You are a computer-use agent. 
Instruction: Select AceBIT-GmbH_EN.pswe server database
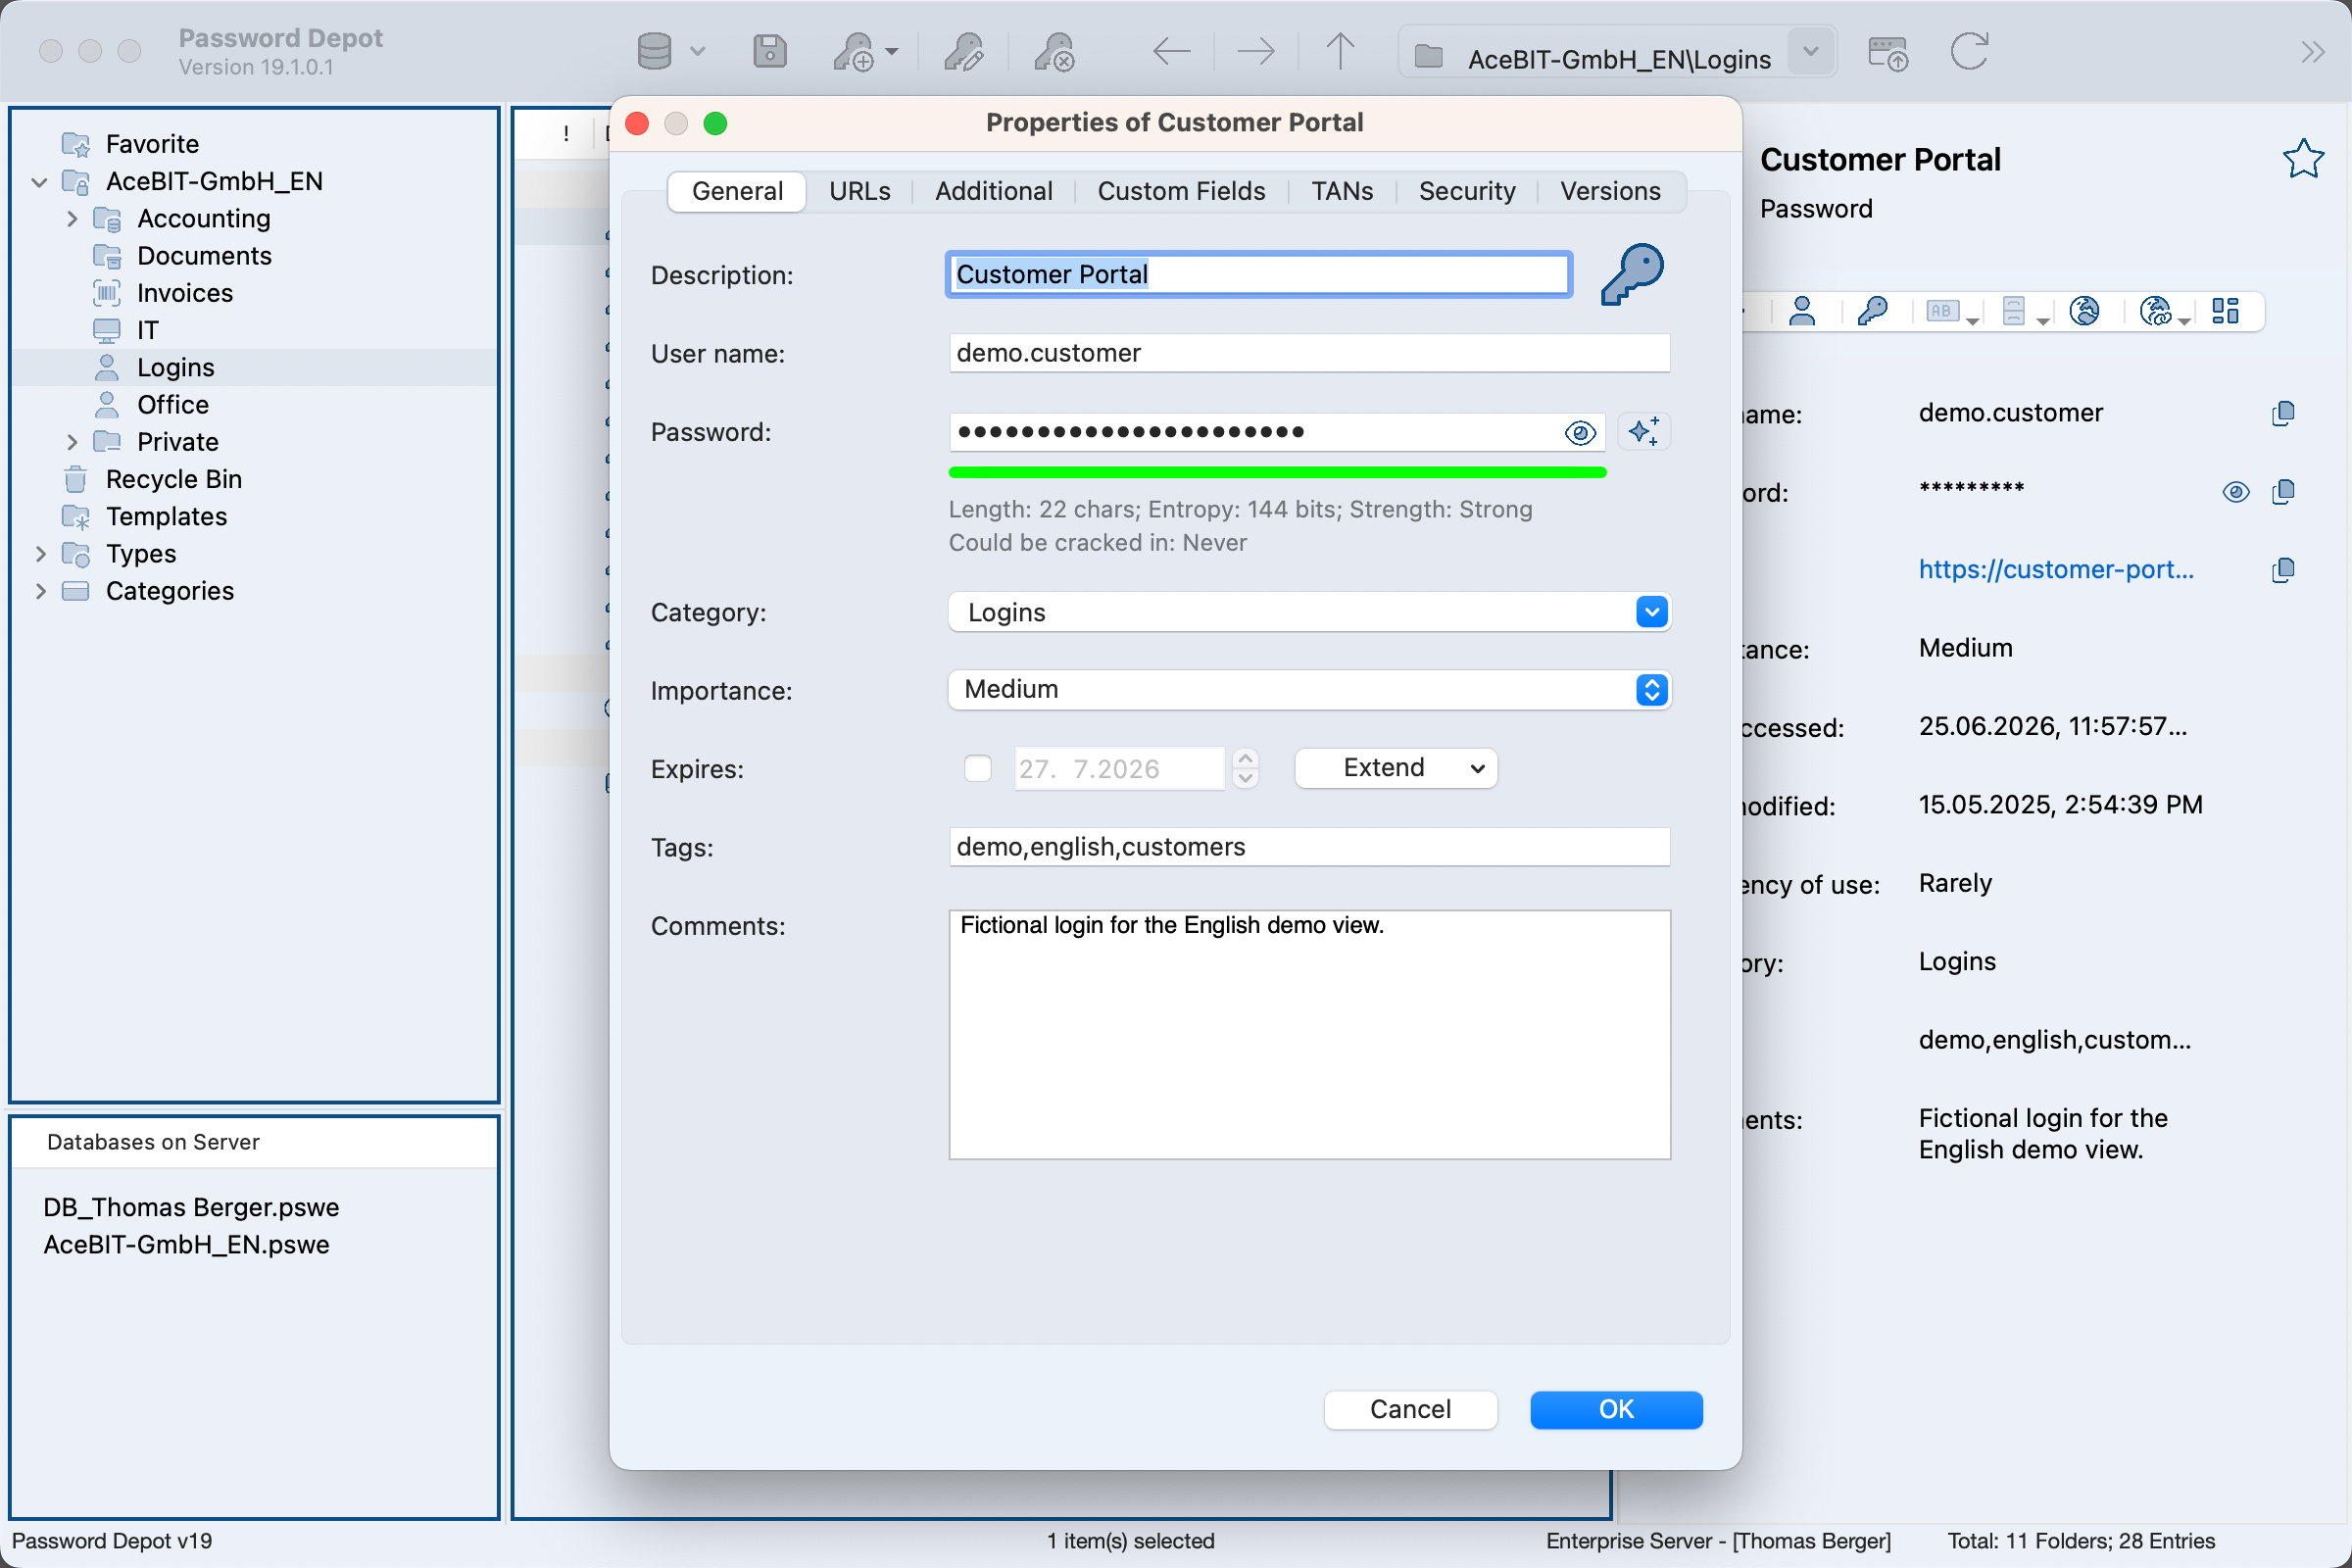(186, 1244)
